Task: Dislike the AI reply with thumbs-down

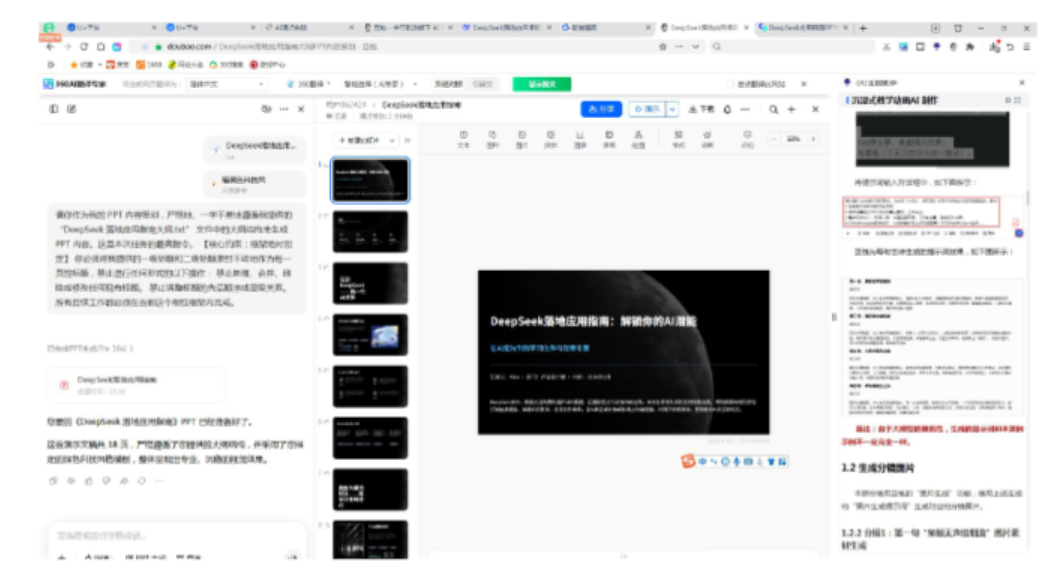Action: point(106,481)
